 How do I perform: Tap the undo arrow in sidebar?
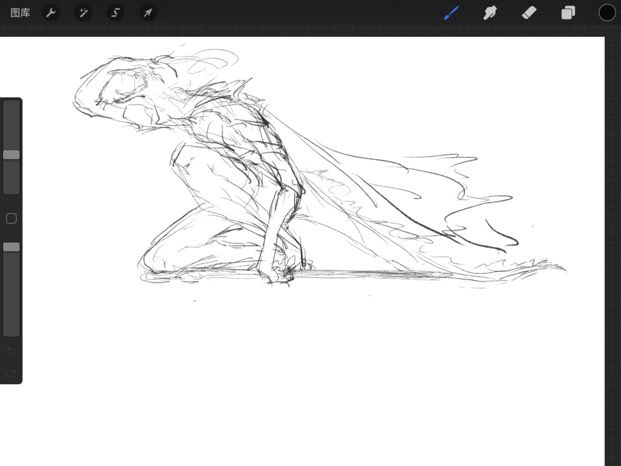click(x=11, y=351)
